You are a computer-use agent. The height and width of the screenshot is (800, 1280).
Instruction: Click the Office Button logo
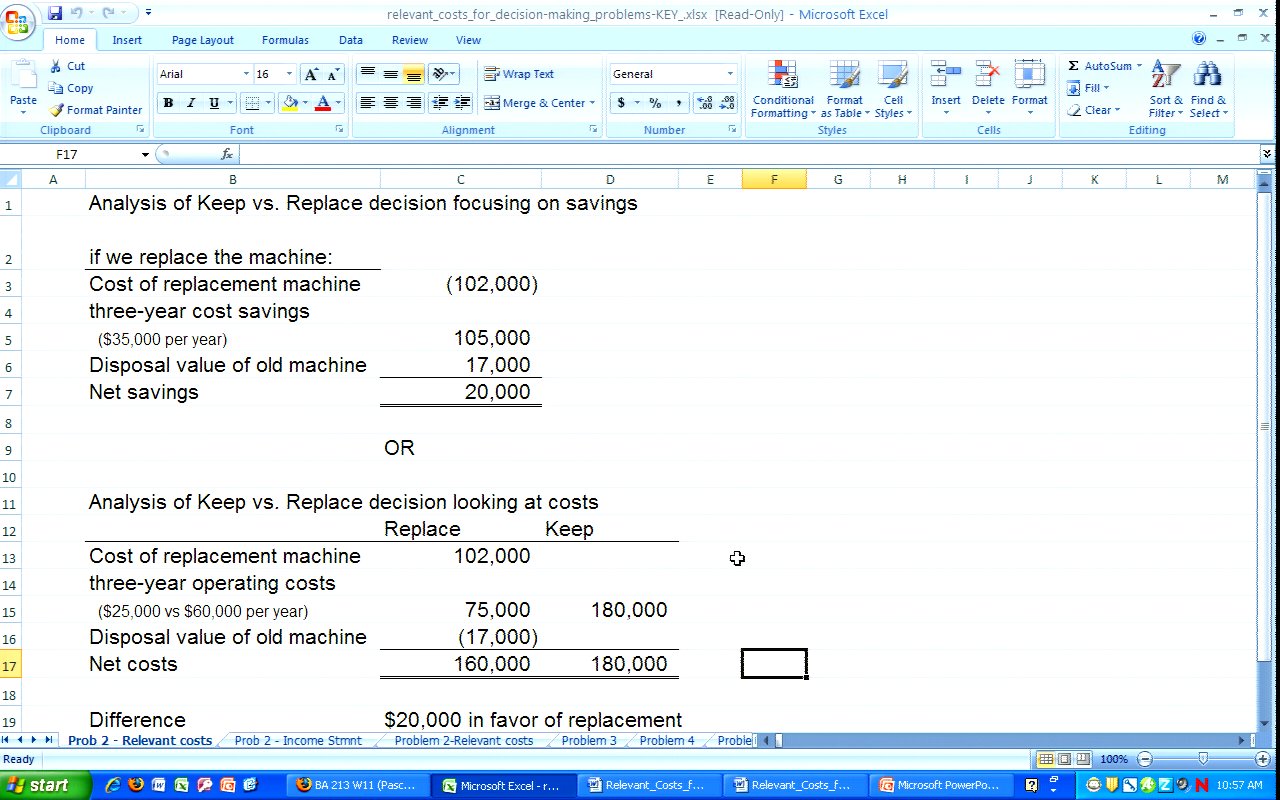tap(18, 22)
